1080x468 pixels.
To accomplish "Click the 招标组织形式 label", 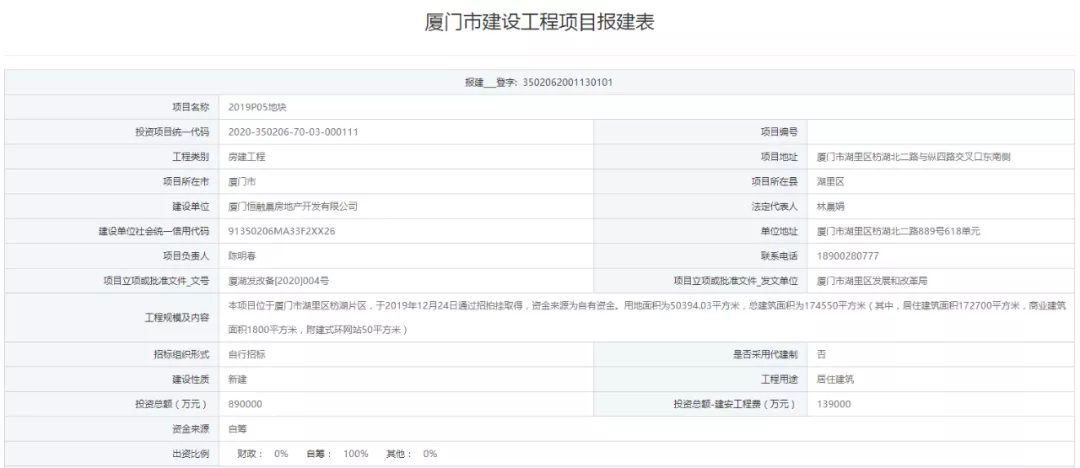I will pos(181,354).
